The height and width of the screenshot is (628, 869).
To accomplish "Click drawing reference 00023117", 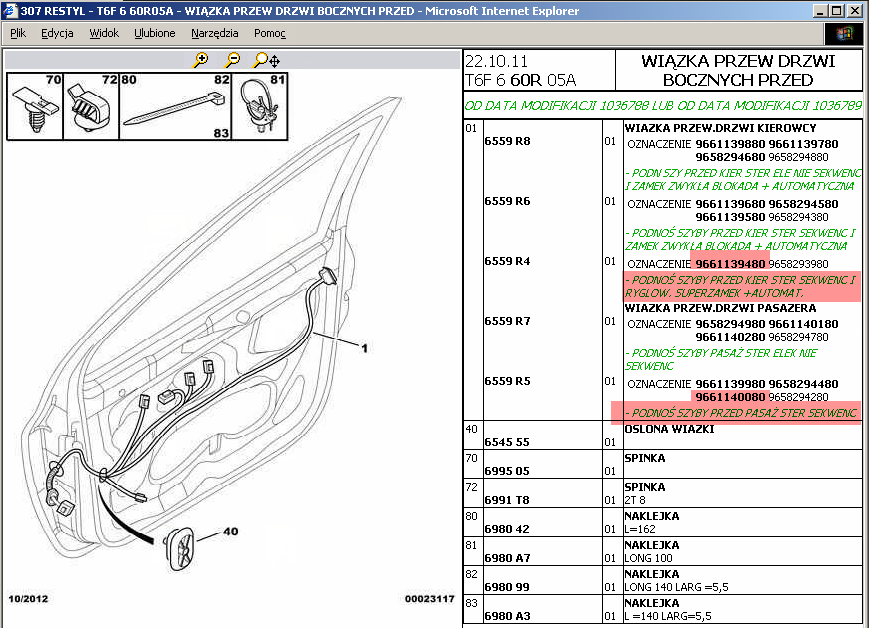I will click(x=430, y=599).
